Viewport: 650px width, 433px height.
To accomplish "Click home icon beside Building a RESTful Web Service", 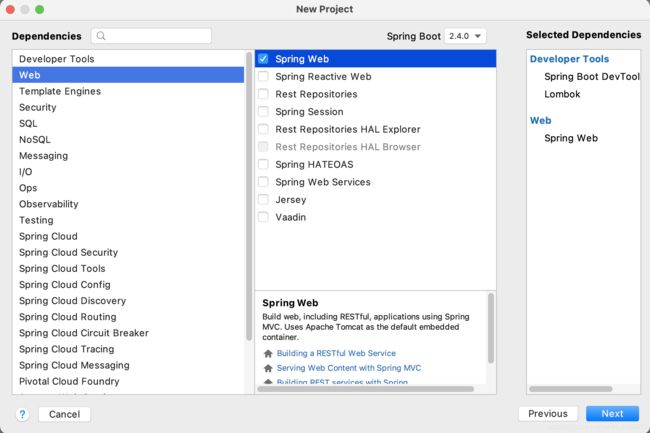I will 268,353.
